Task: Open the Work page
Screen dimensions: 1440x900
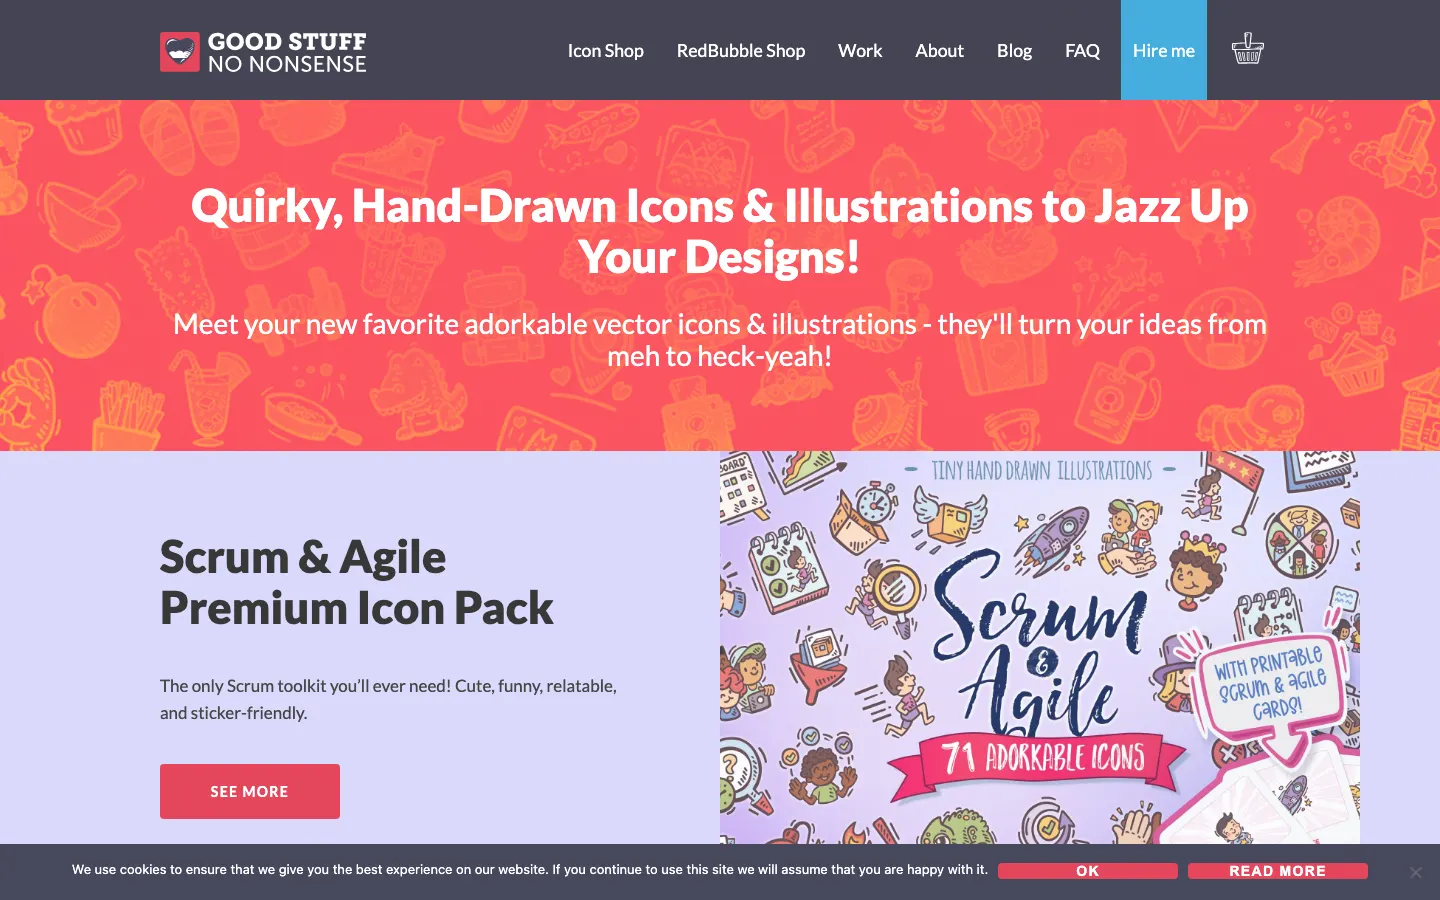Action: point(860,51)
